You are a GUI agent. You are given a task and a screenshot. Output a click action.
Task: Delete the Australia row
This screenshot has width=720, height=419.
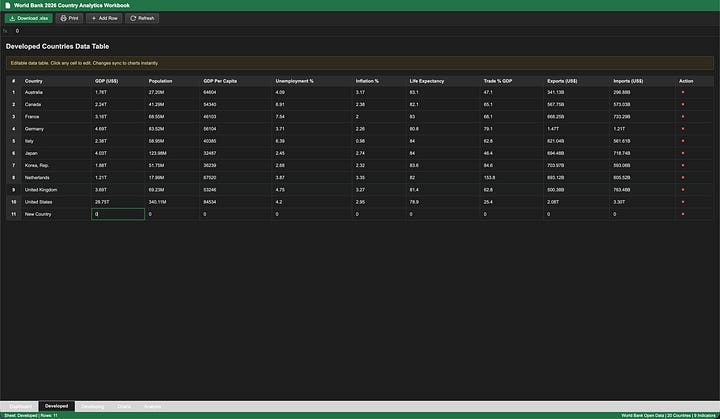click(683, 92)
